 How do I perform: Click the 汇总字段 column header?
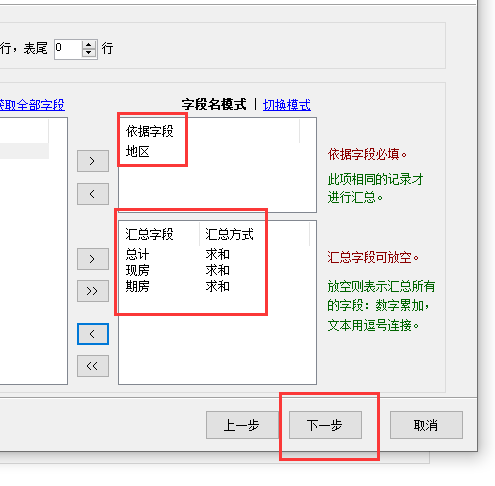(x=159, y=234)
